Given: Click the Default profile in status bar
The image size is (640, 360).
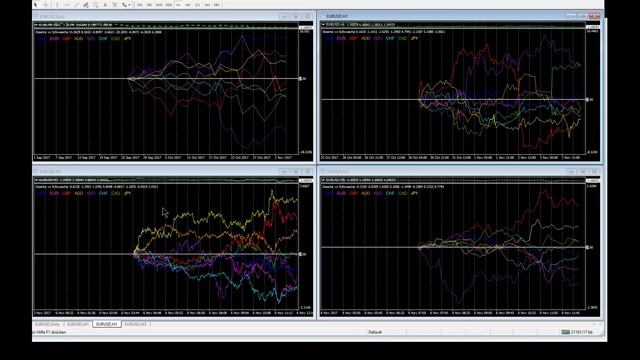Looking at the screenshot, I should pyautogui.click(x=375, y=332).
